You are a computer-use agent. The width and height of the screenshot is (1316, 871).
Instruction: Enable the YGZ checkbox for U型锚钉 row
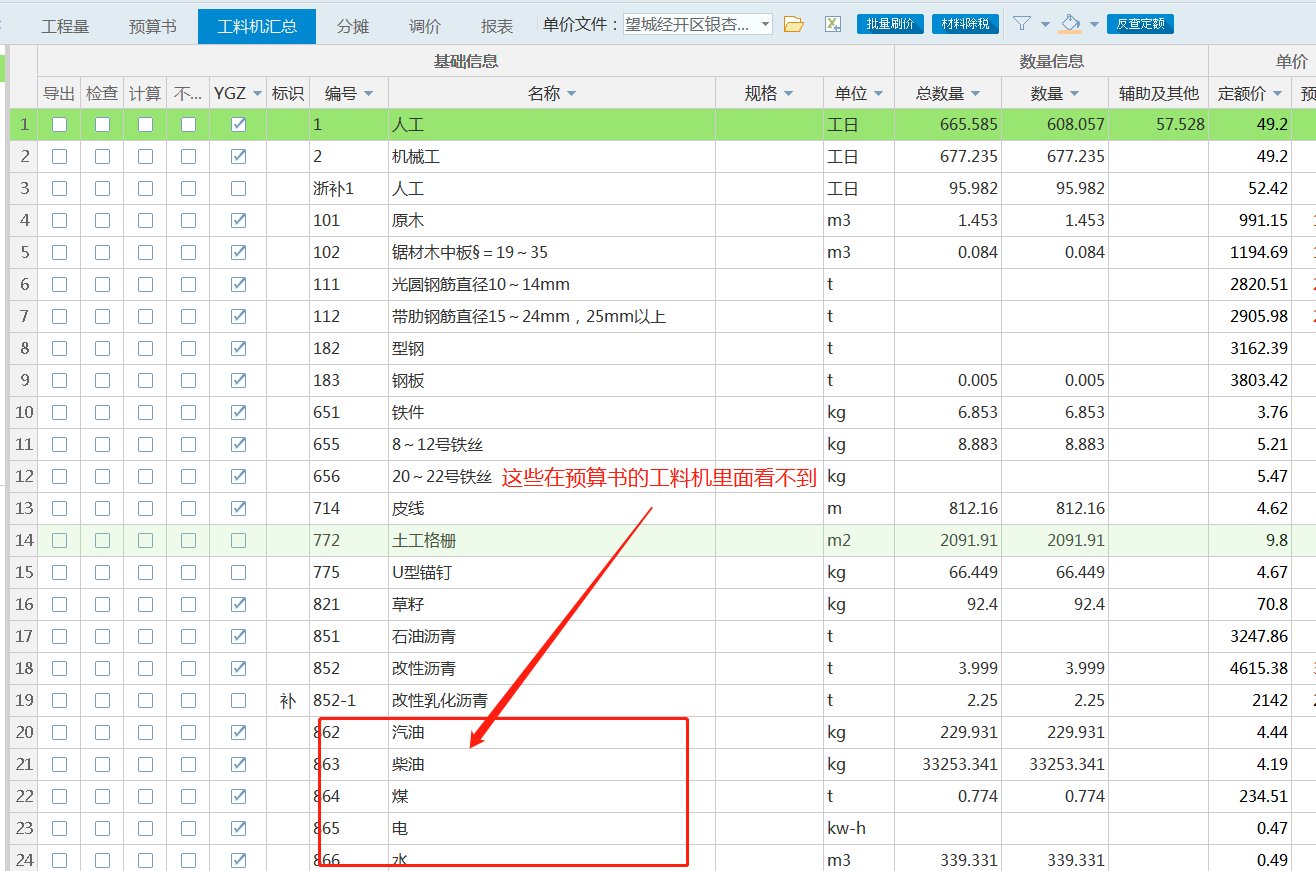point(238,573)
